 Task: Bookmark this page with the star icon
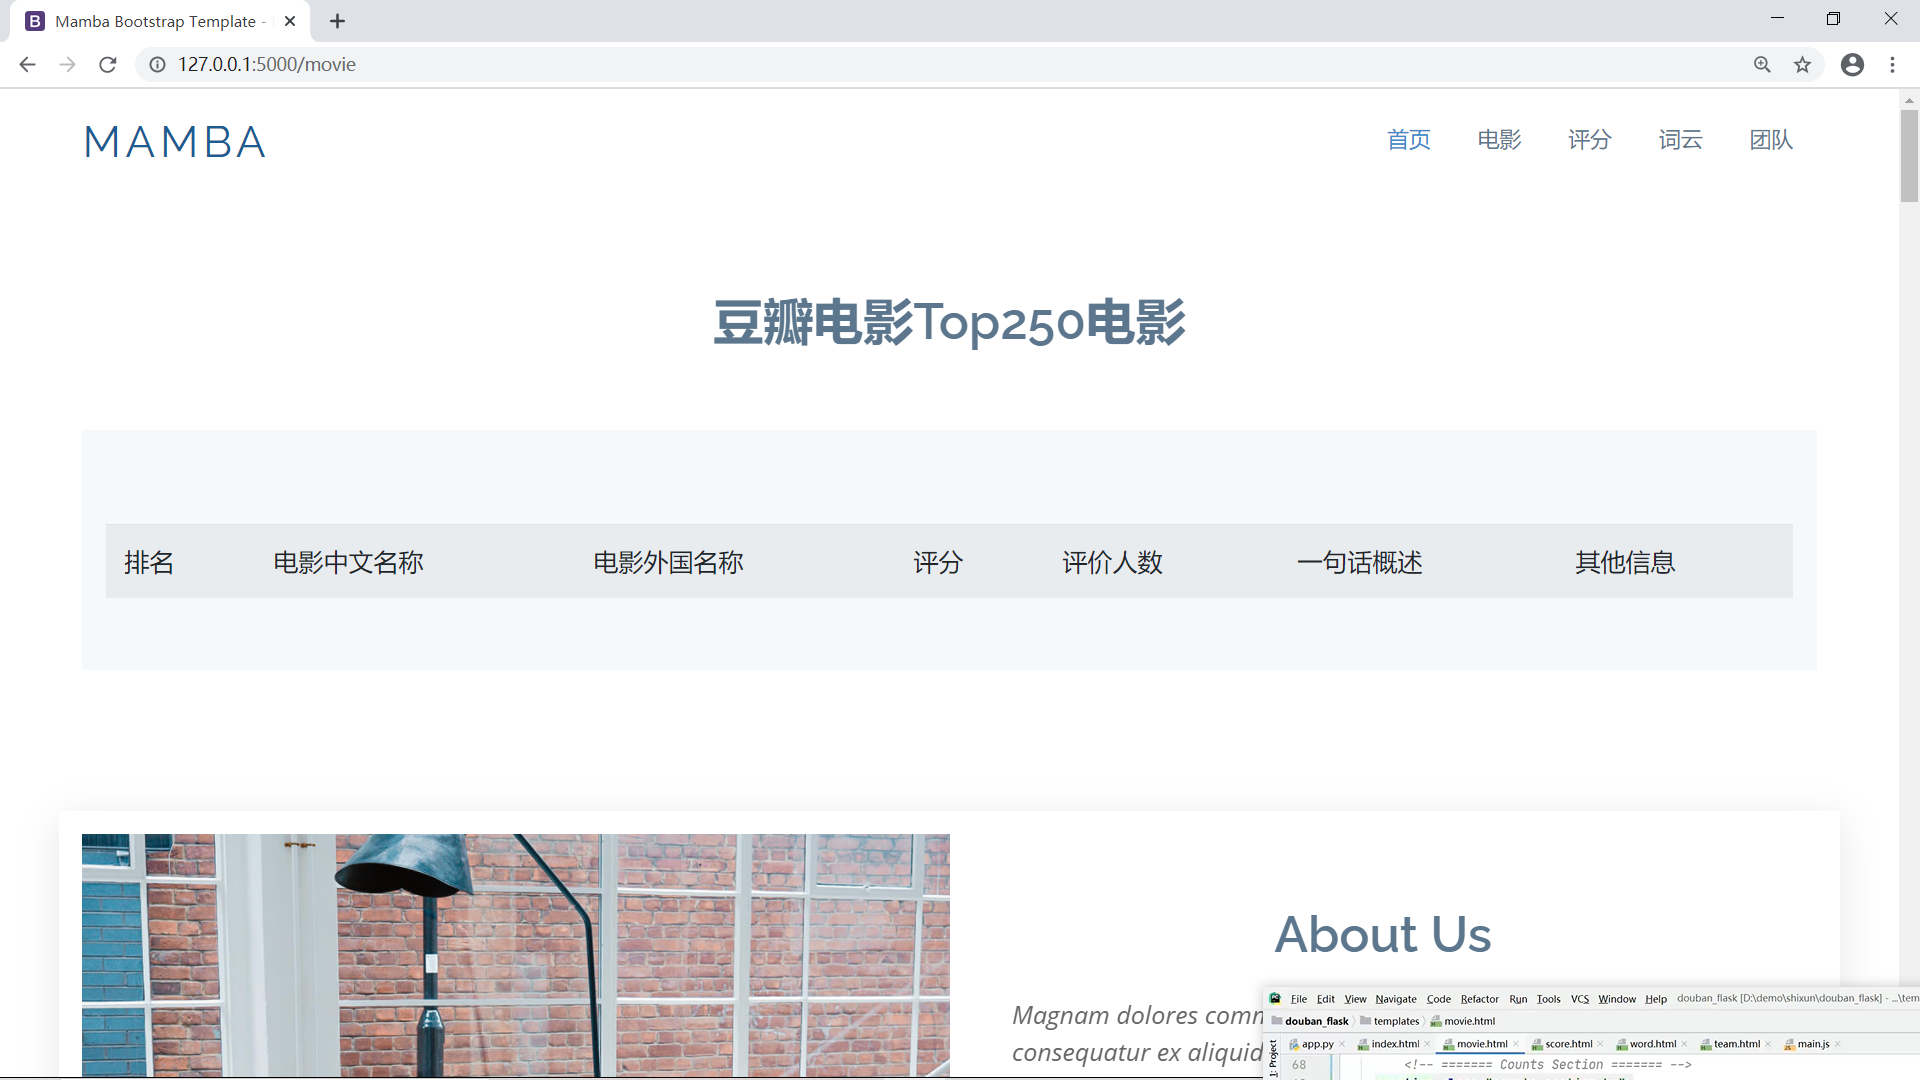(x=1802, y=64)
